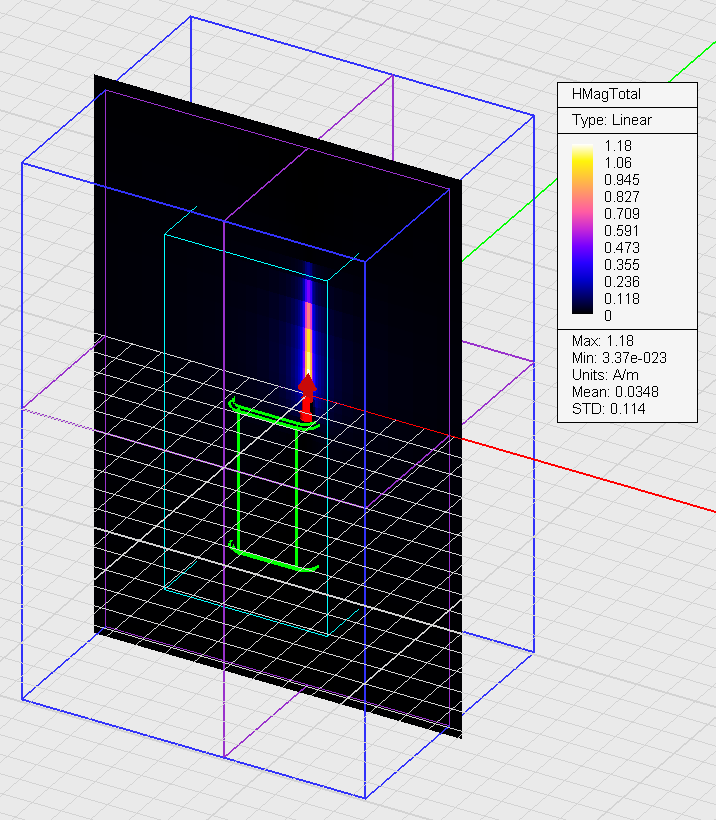Click the Type: Linear legend label
Image resolution: width=716 pixels, height=820 pixels.
click(x=611, y=120)
